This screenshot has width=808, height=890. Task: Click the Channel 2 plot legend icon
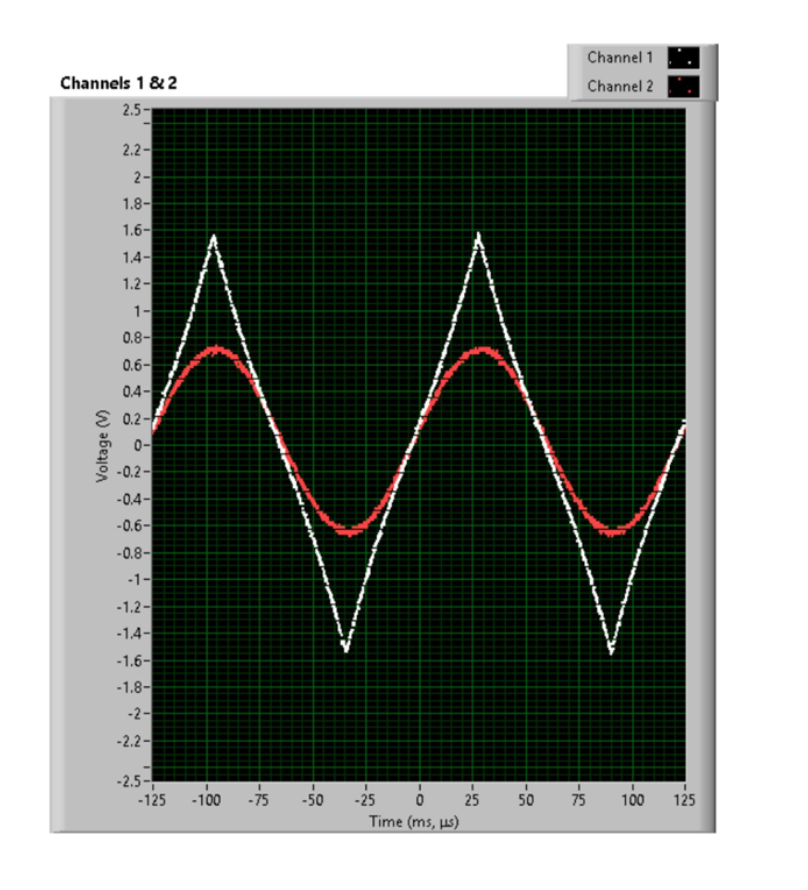[x=684, y=86]
